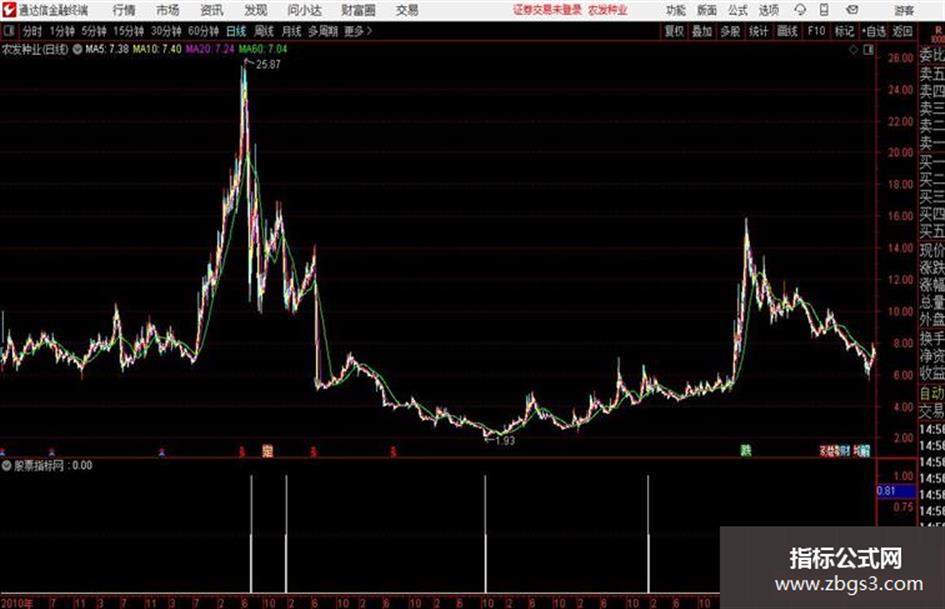
Task: Select the 1分钟 period
Action: click(x=61, y=31)
